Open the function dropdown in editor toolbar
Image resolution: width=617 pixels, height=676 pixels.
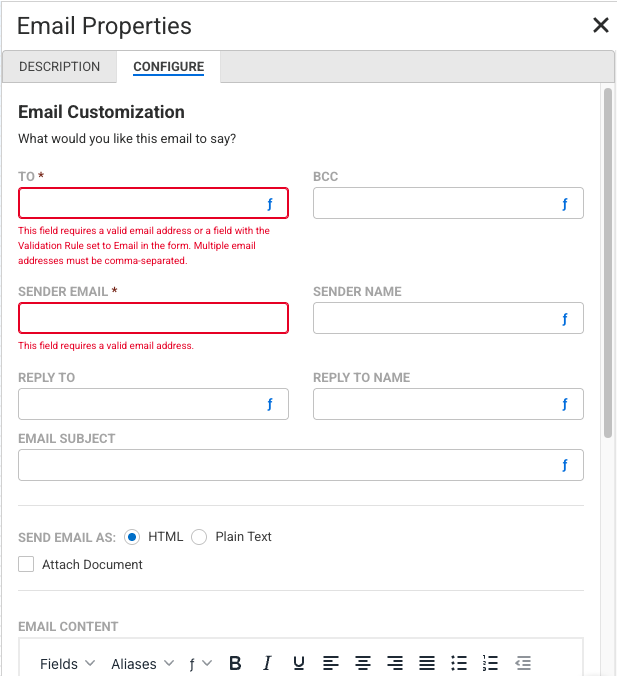click(200, 663)
